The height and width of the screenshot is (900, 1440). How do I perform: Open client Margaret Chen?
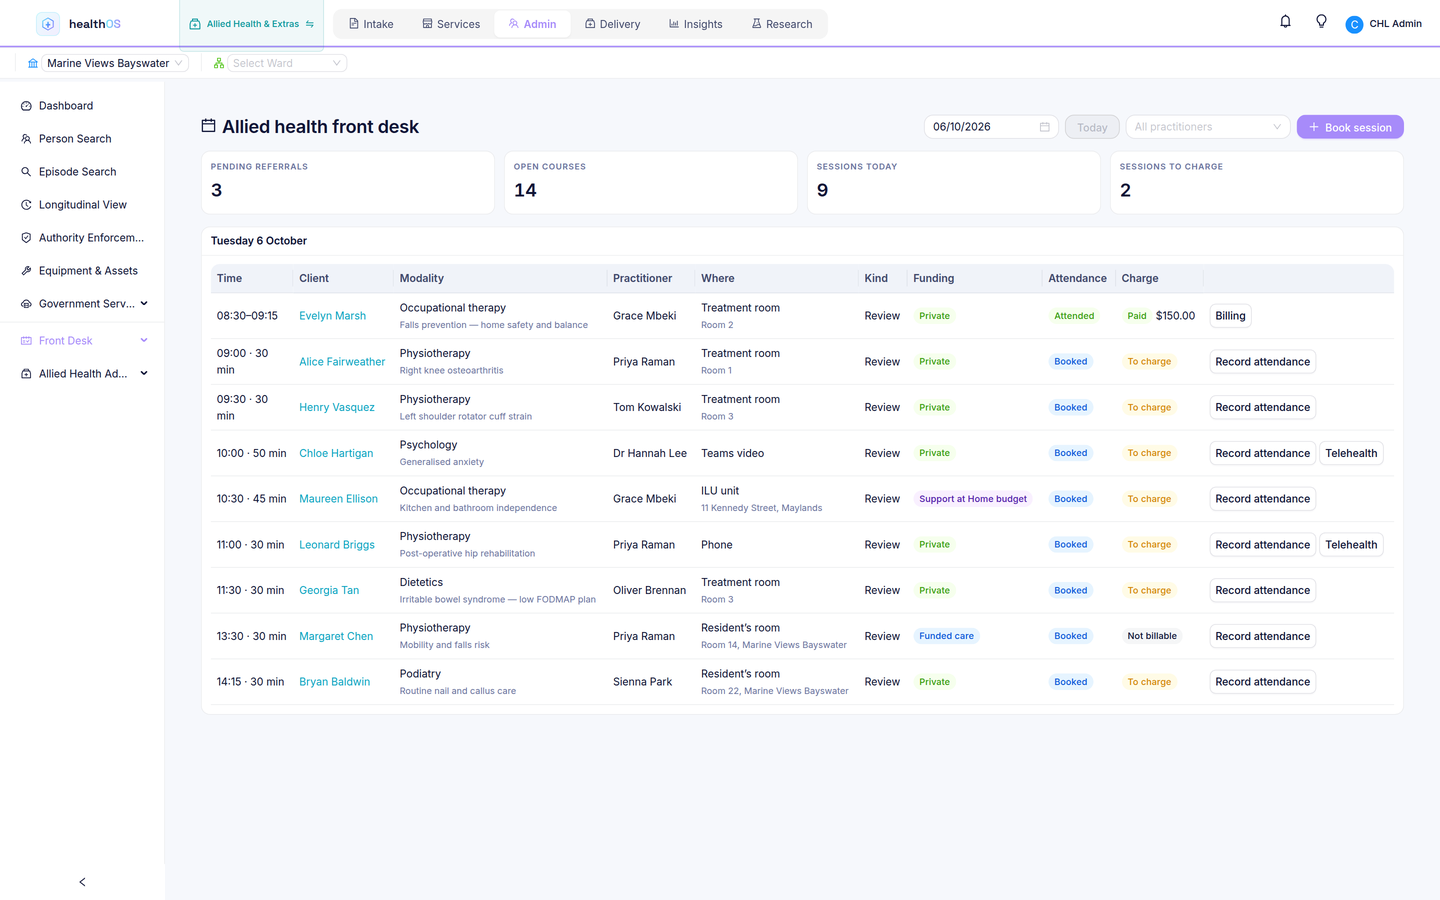[x=336, y=637]
